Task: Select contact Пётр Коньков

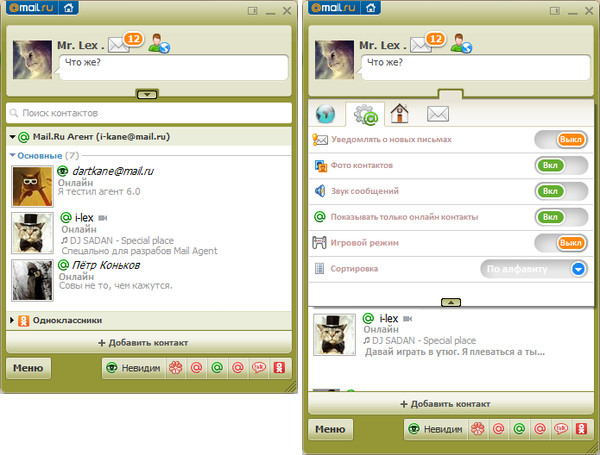Action: pyautogui.click(x=149, y=280)
